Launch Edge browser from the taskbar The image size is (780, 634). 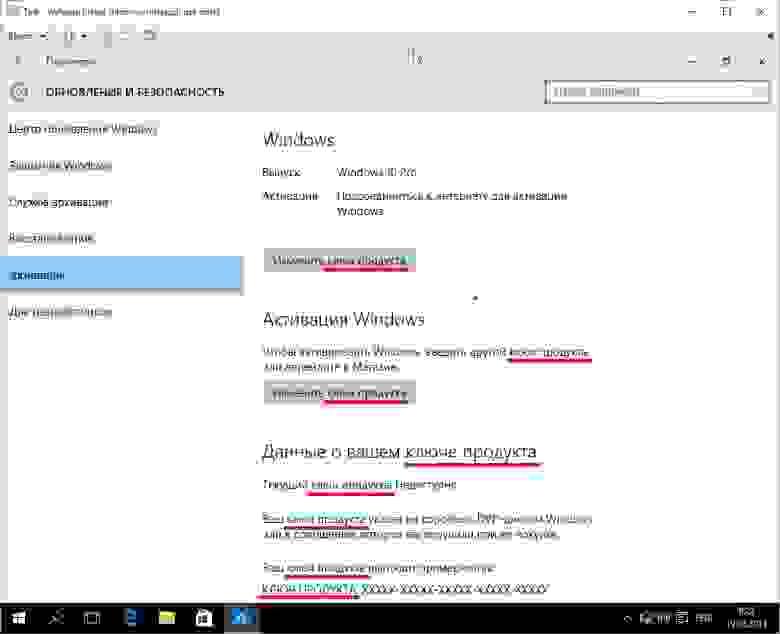coord(131,618)
